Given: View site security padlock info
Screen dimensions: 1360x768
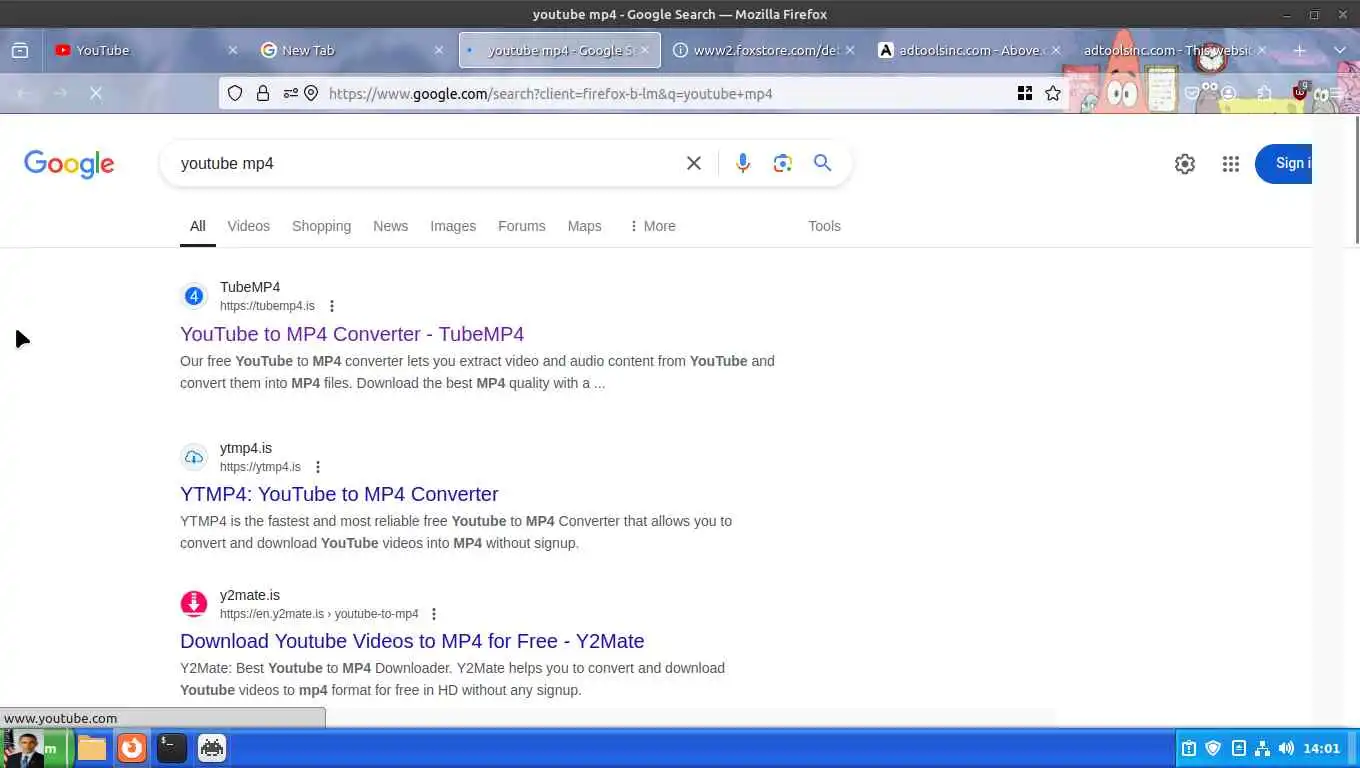Looking at the screenshot, I should 263,93.
